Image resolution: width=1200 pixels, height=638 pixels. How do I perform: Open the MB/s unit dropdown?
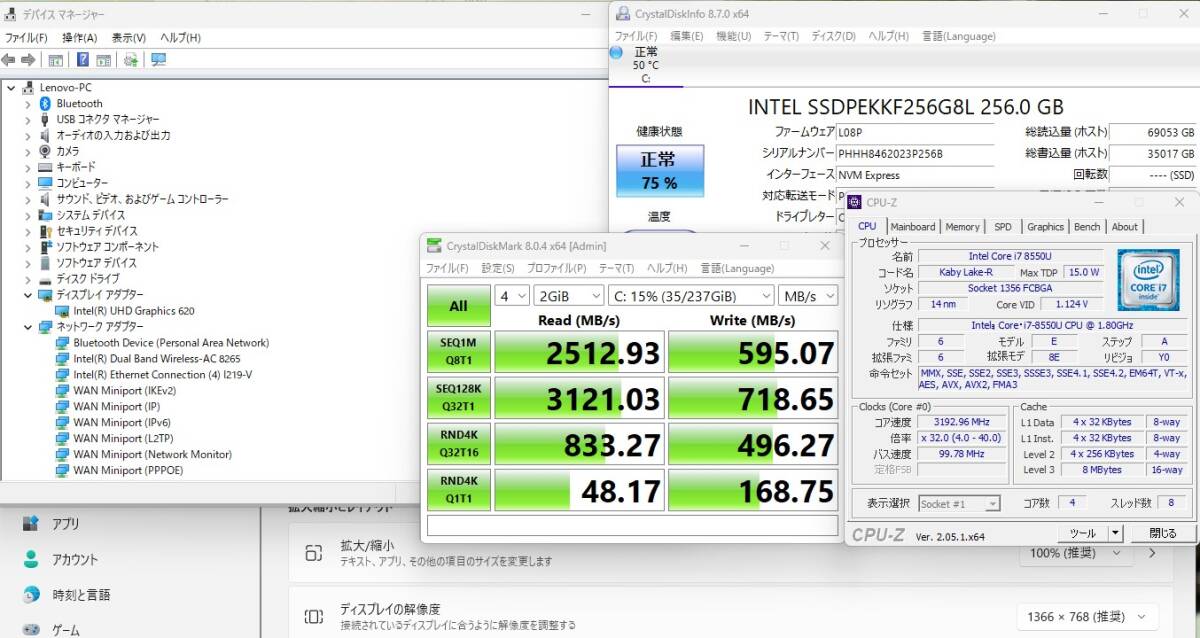pyautogui.click(x=809, y=296)
